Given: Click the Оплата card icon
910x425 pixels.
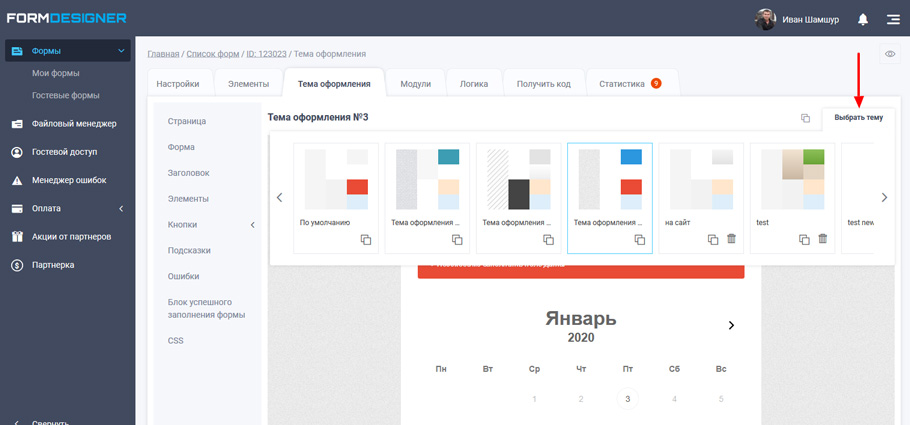Looking at the screenshot, I should 17,208.
